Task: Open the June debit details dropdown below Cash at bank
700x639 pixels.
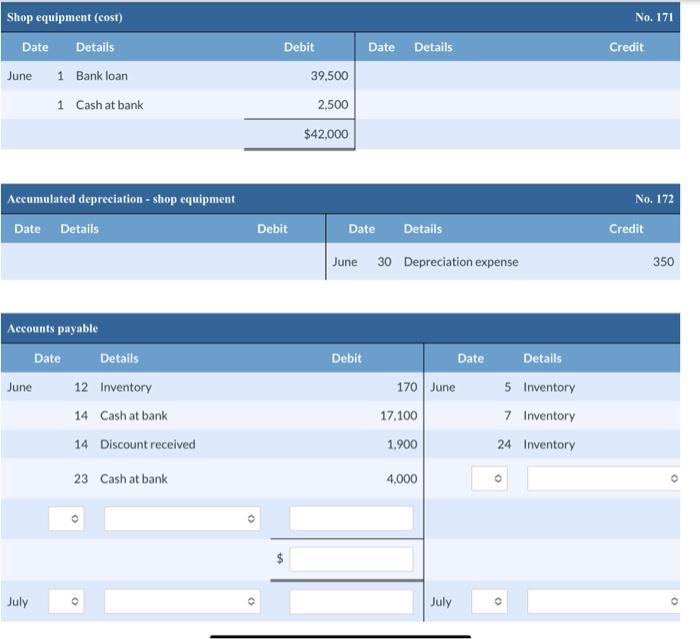Action: tap(182, 518)
